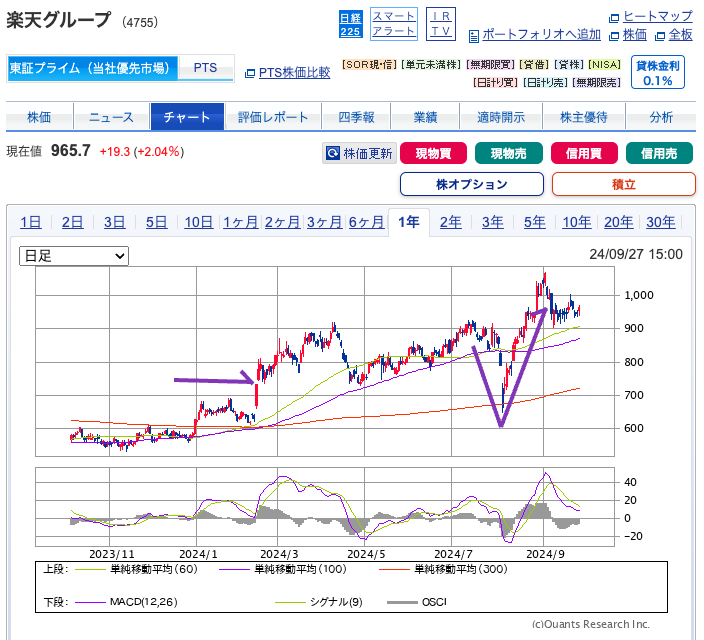704x640 pixels.
Task: Click the 株価更新 button
Action: pos(360,154)
